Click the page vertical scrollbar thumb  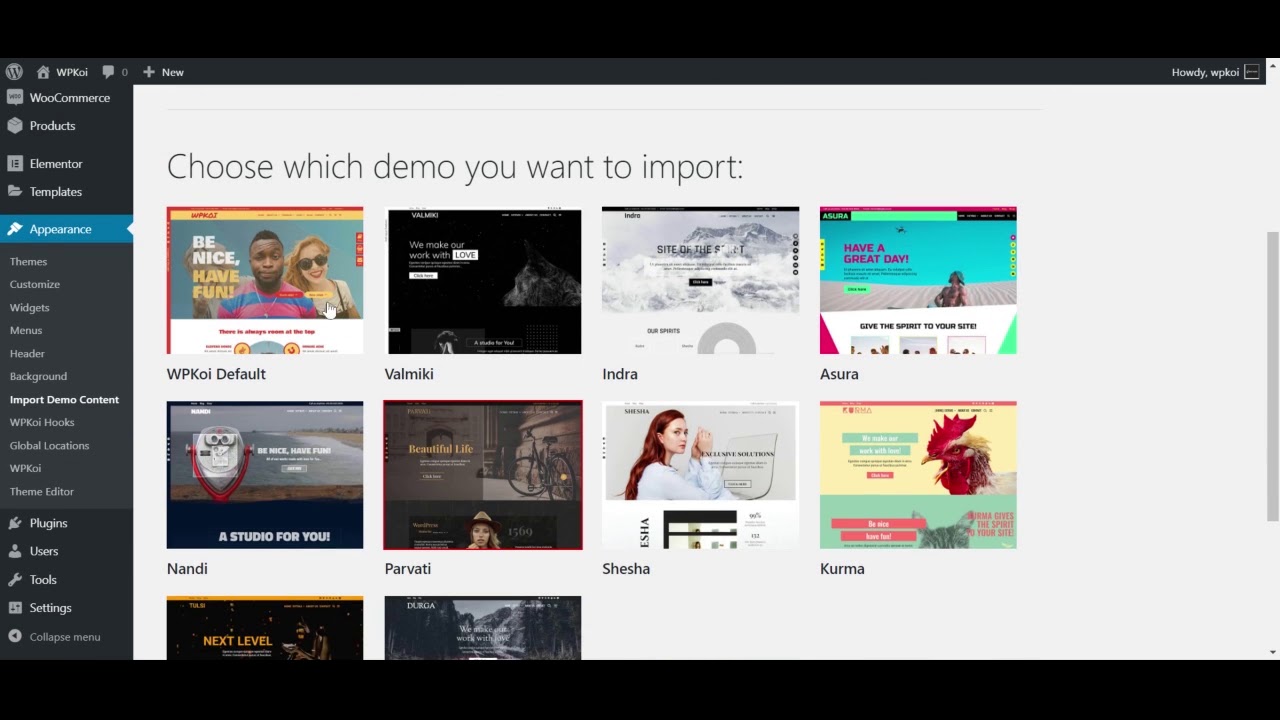click(x=1272, y=376)
